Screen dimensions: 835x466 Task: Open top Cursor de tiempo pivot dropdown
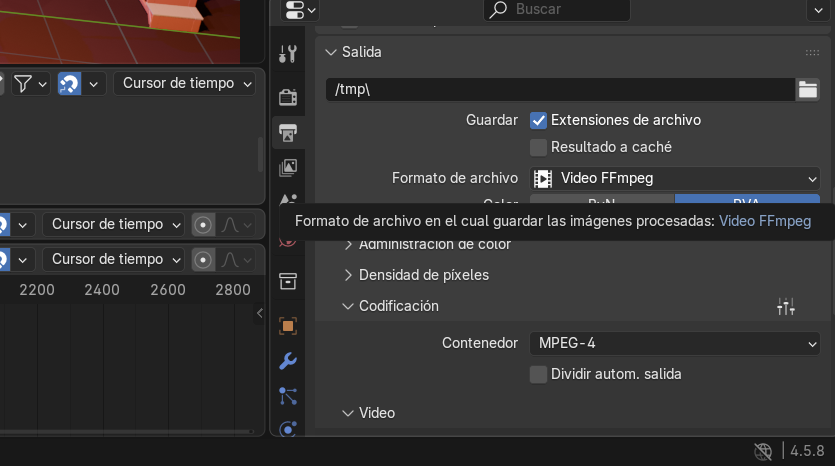coord(185,84)
